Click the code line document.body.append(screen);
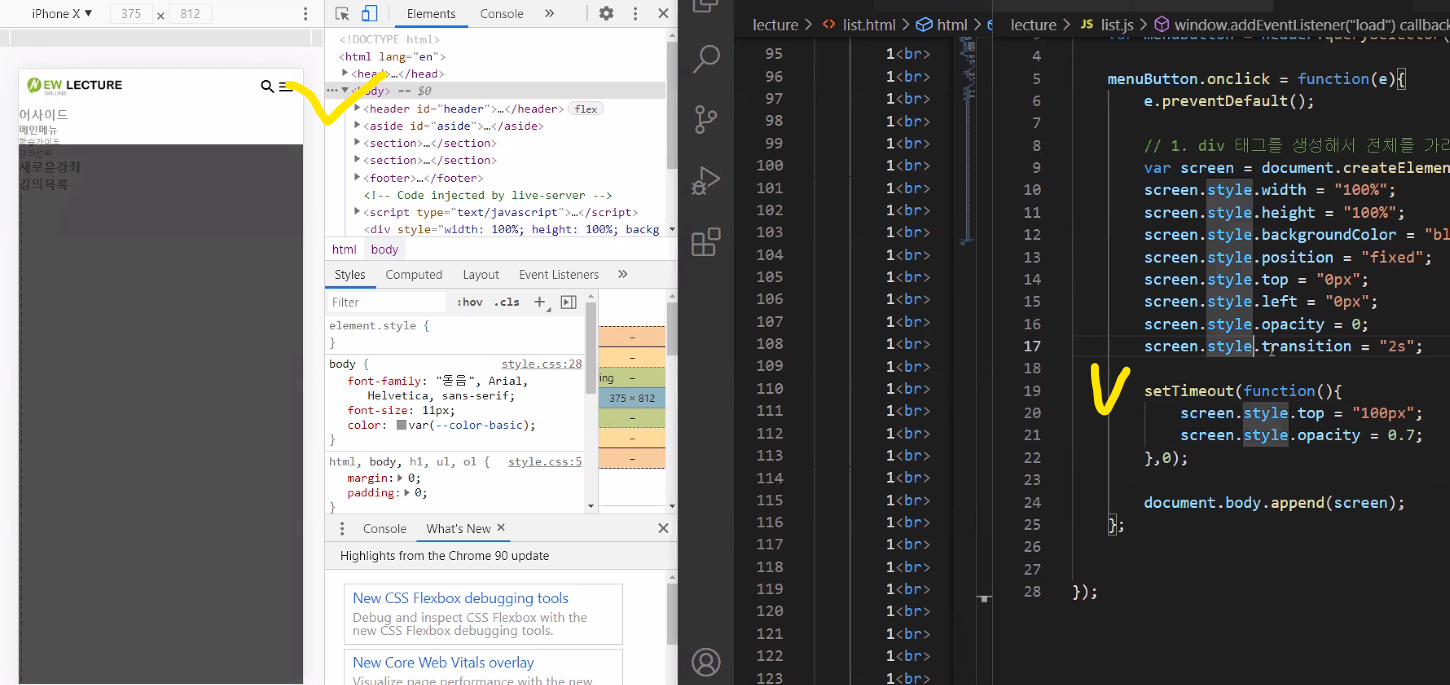This screenshot has width=1450, height=685. [x=1274, y=503]
